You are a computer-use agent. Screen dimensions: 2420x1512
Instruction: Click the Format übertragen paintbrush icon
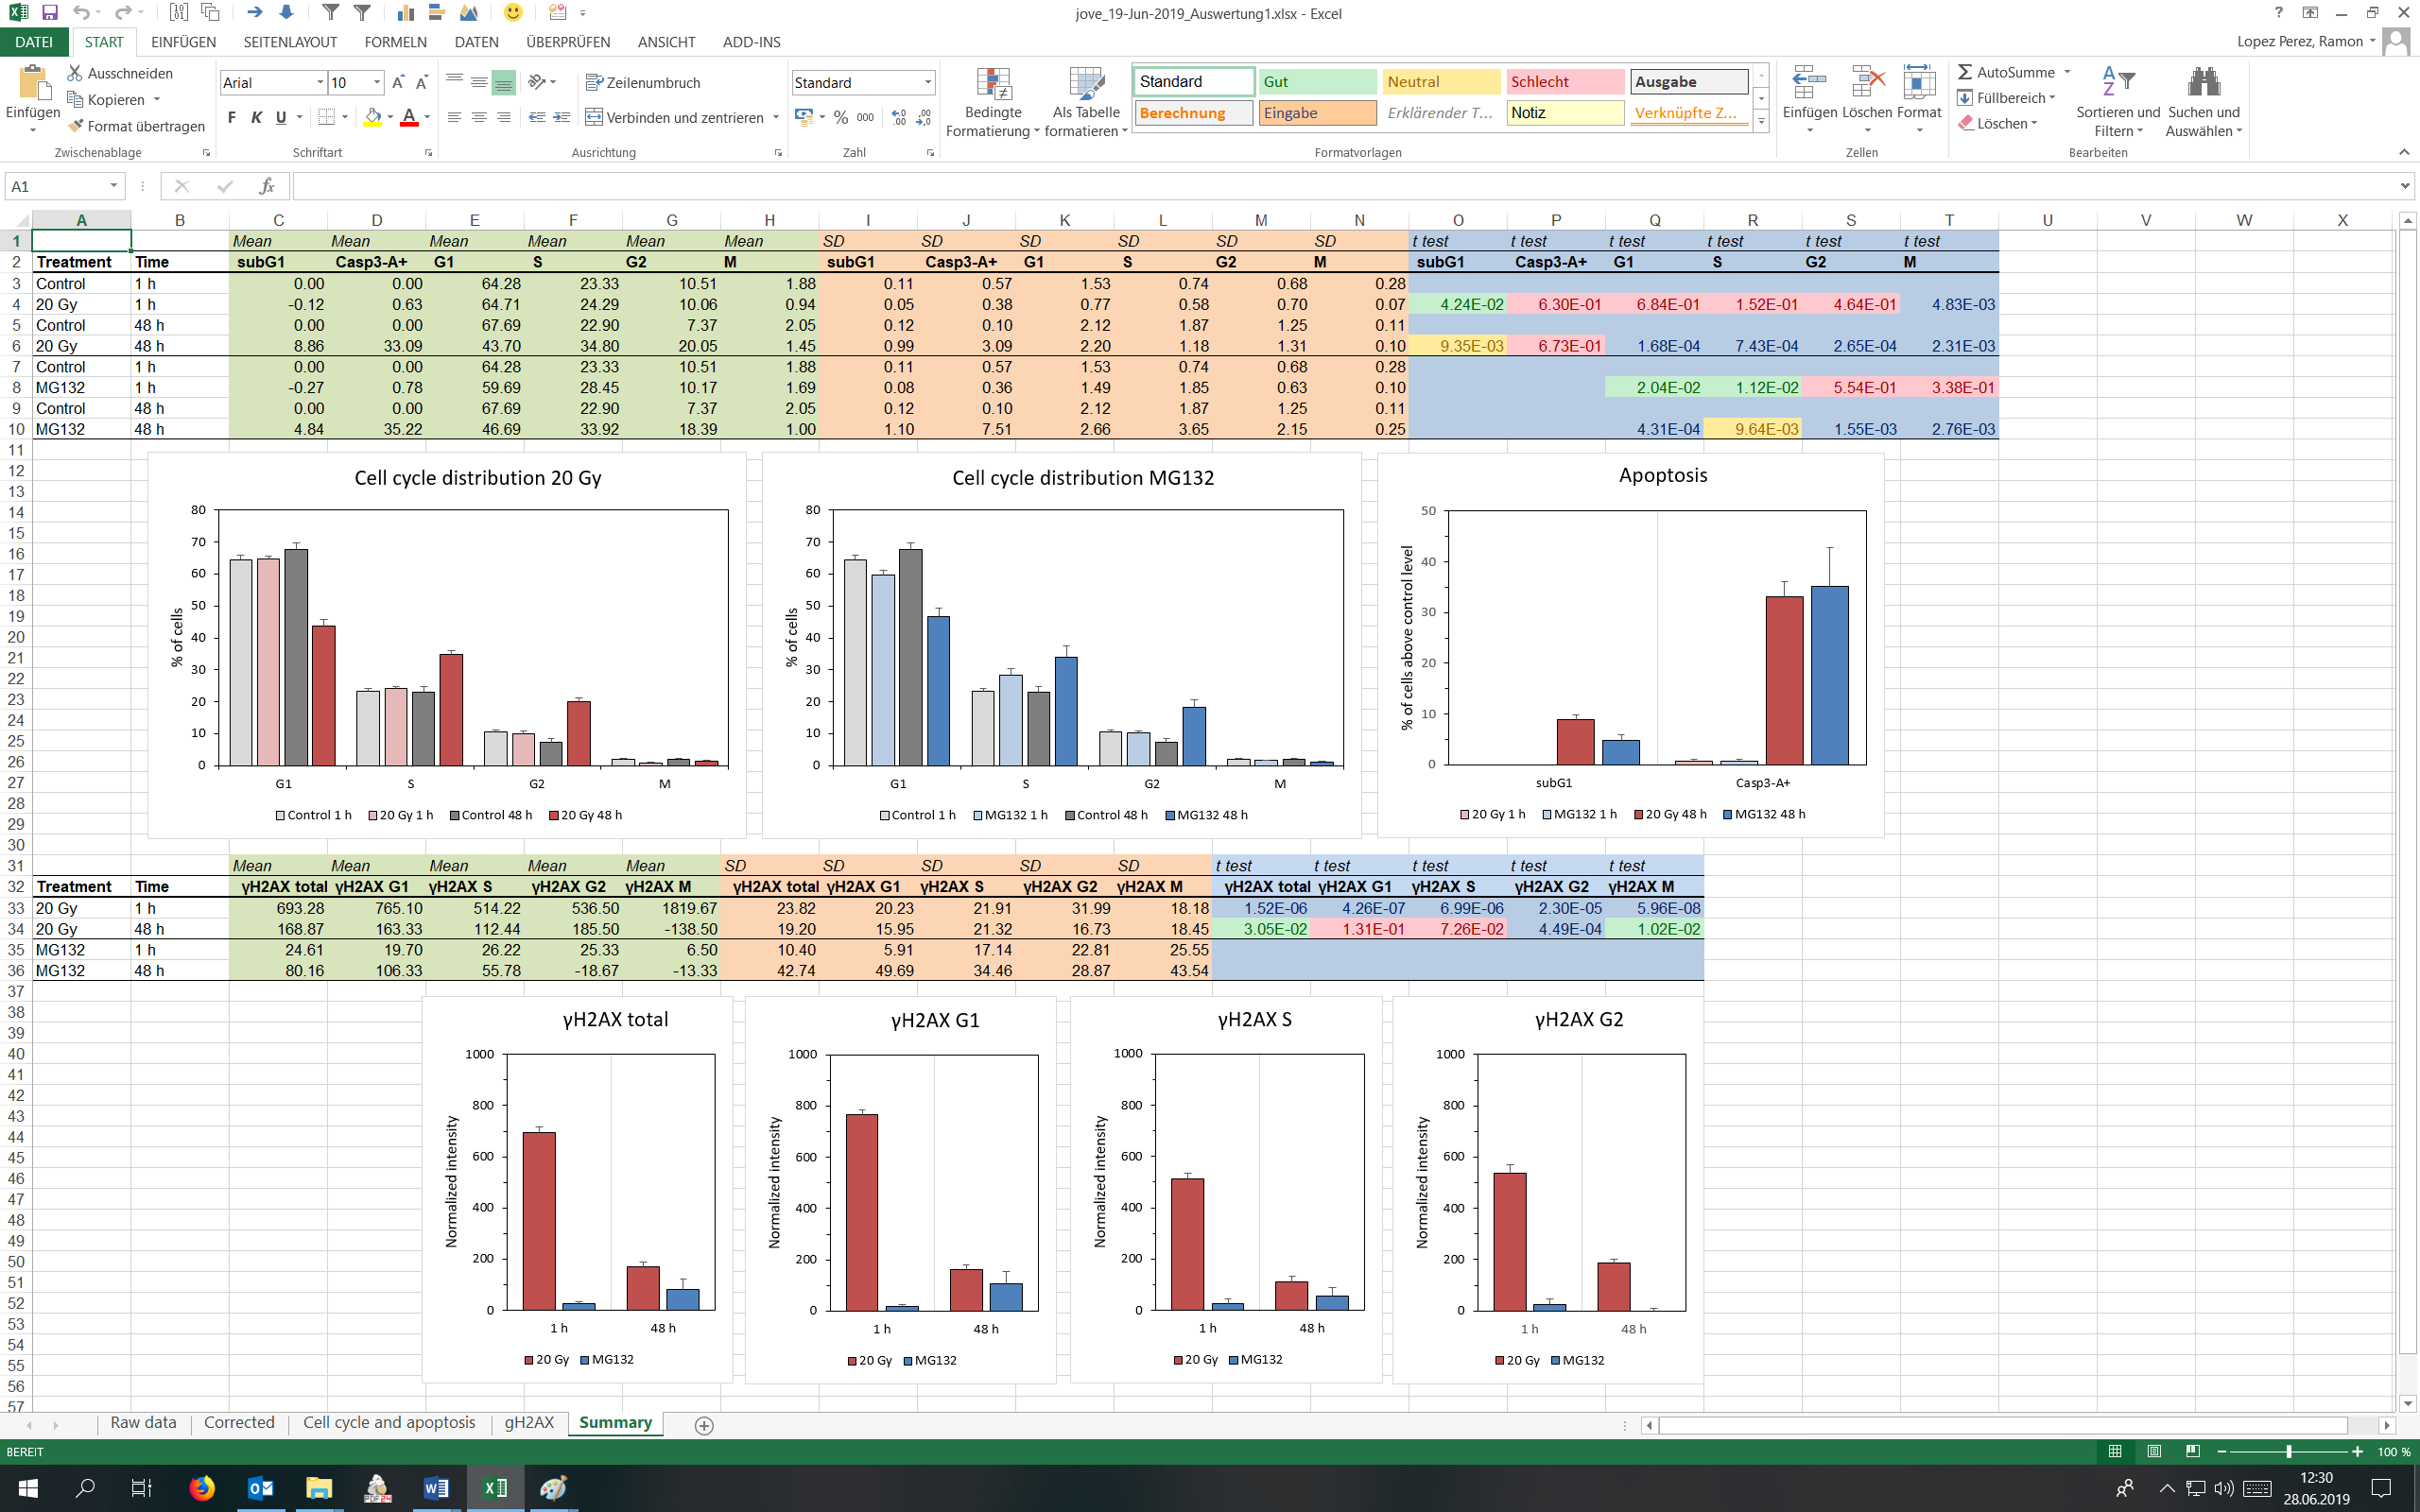75,126
